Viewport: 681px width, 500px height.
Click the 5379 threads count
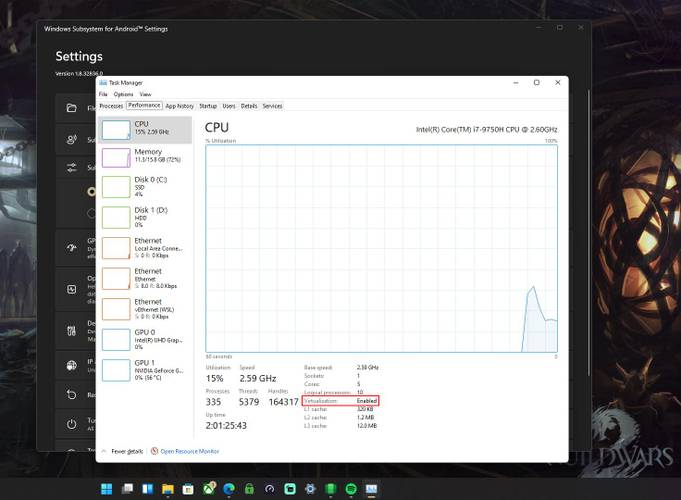(249, 402)
